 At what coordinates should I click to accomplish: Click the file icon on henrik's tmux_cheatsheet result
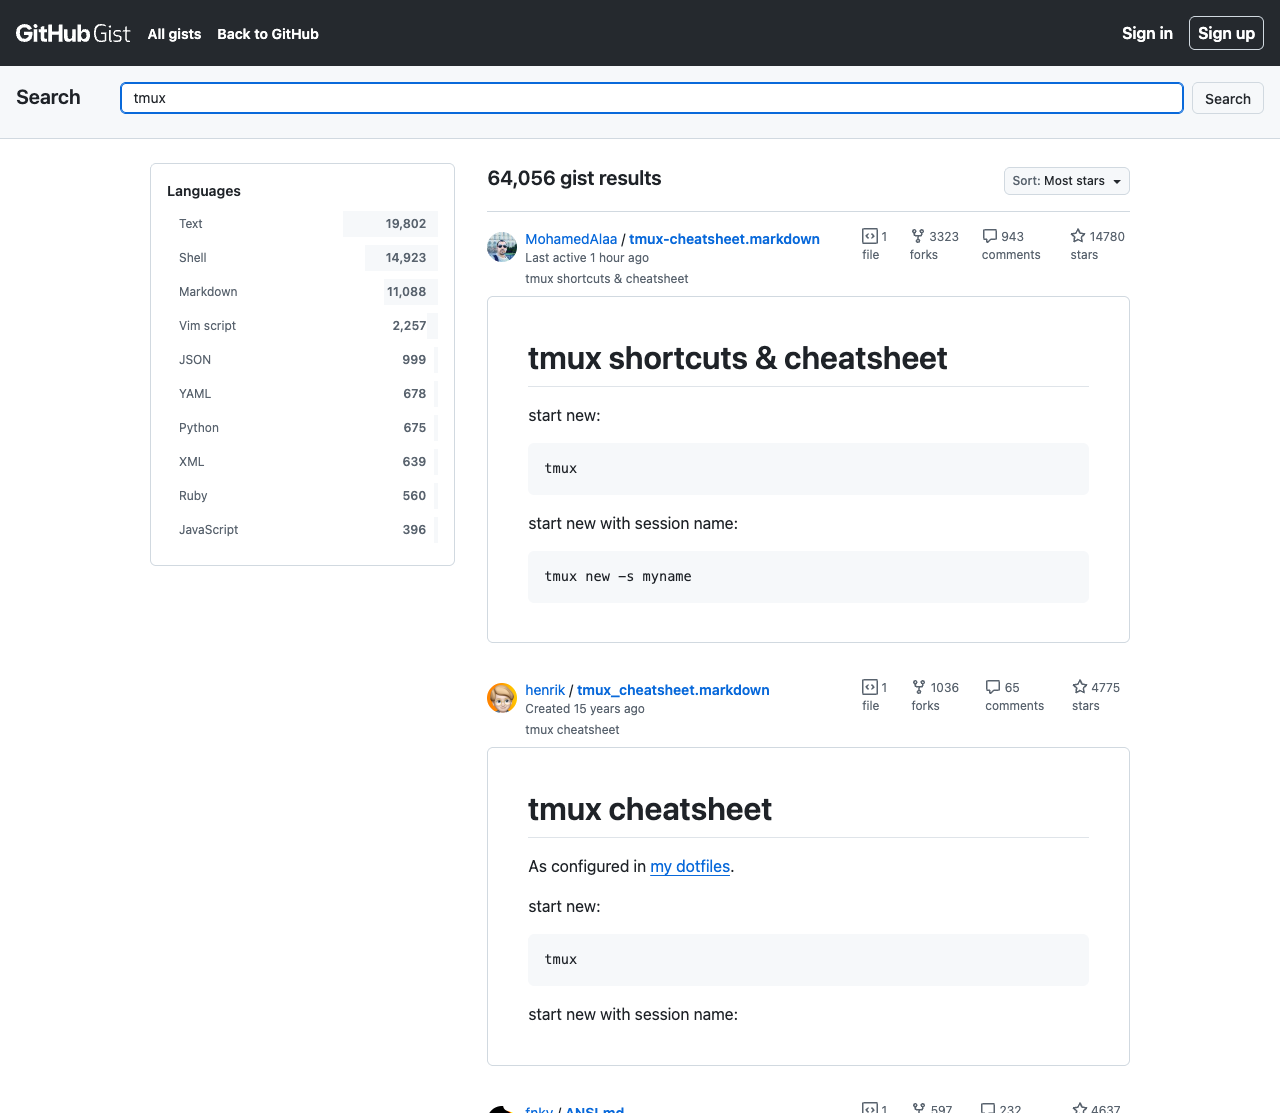(869, 687)
